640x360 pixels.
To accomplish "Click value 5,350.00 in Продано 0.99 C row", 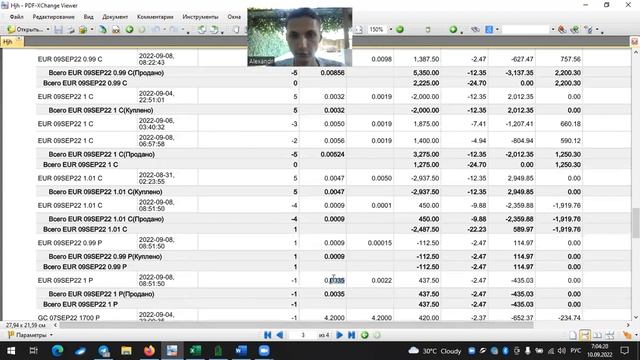I will pos(426,73).
